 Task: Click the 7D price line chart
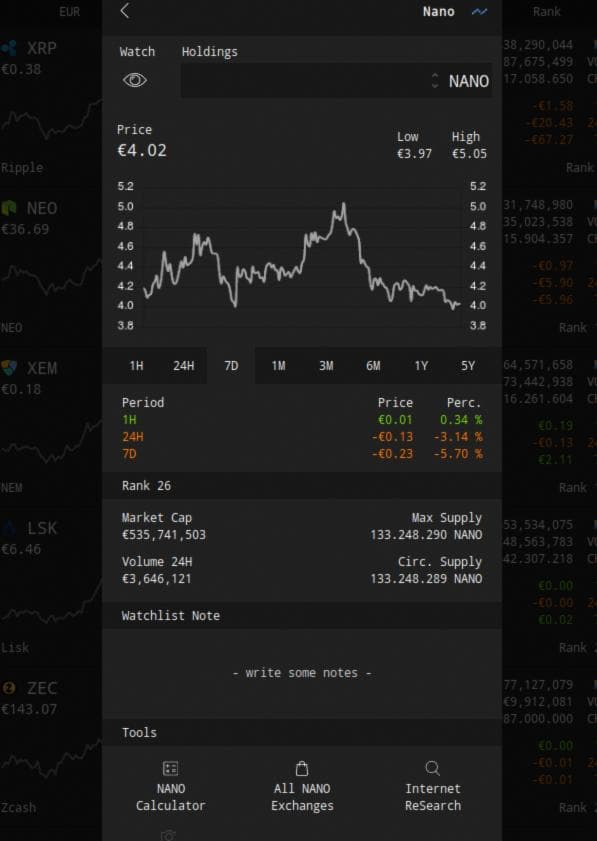301,256
